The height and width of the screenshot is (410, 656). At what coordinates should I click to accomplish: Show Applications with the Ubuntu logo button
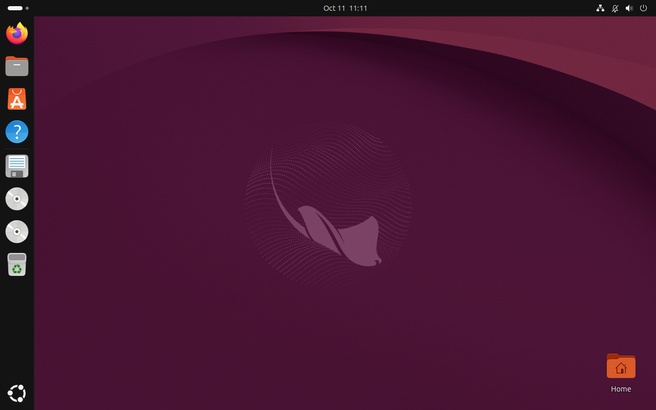point(17,393)
